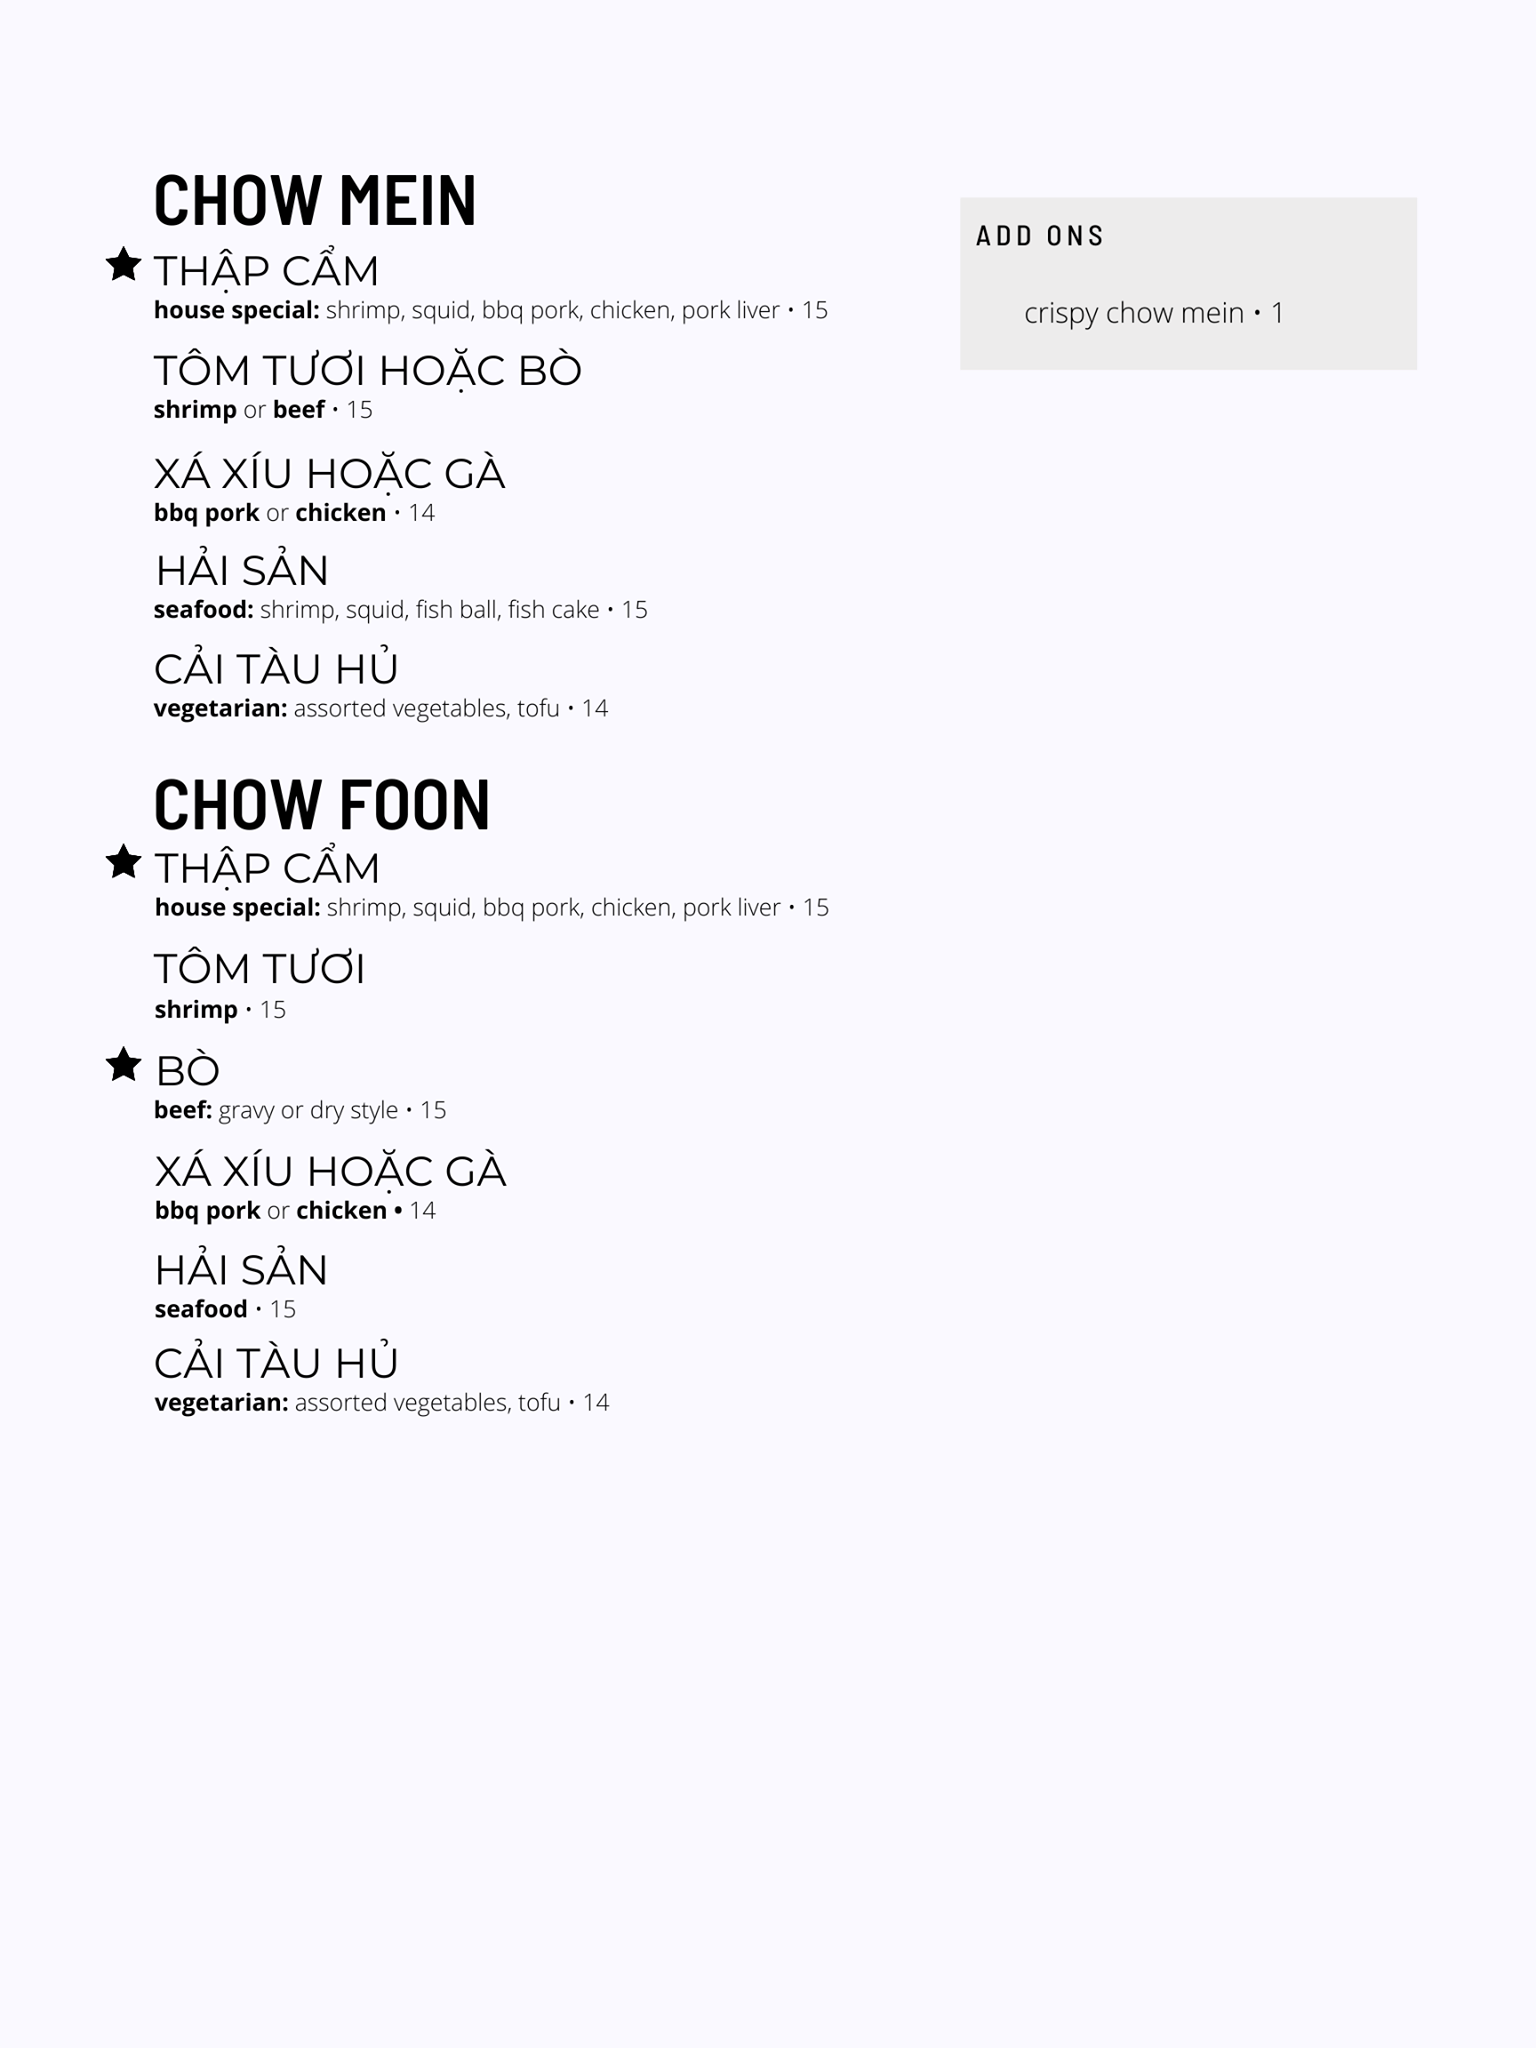Click the star next to the Bò item
1536x2048 pixels.
tap(123, 1065)
